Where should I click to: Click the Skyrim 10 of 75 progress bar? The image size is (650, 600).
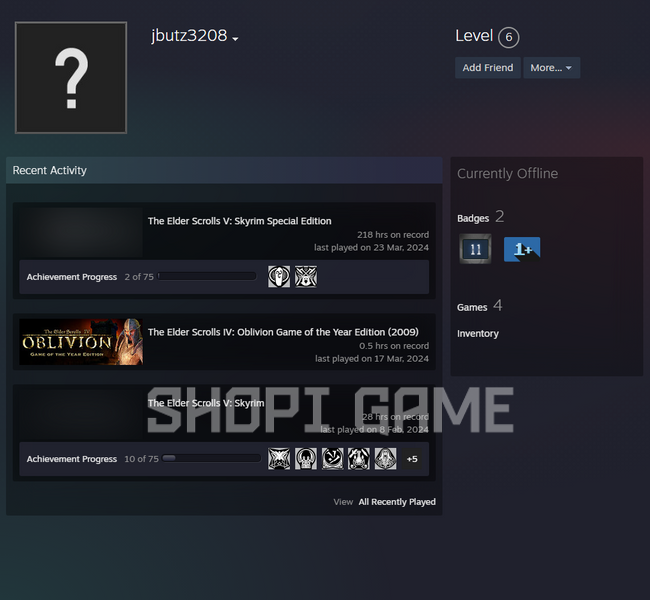[211, 458]
